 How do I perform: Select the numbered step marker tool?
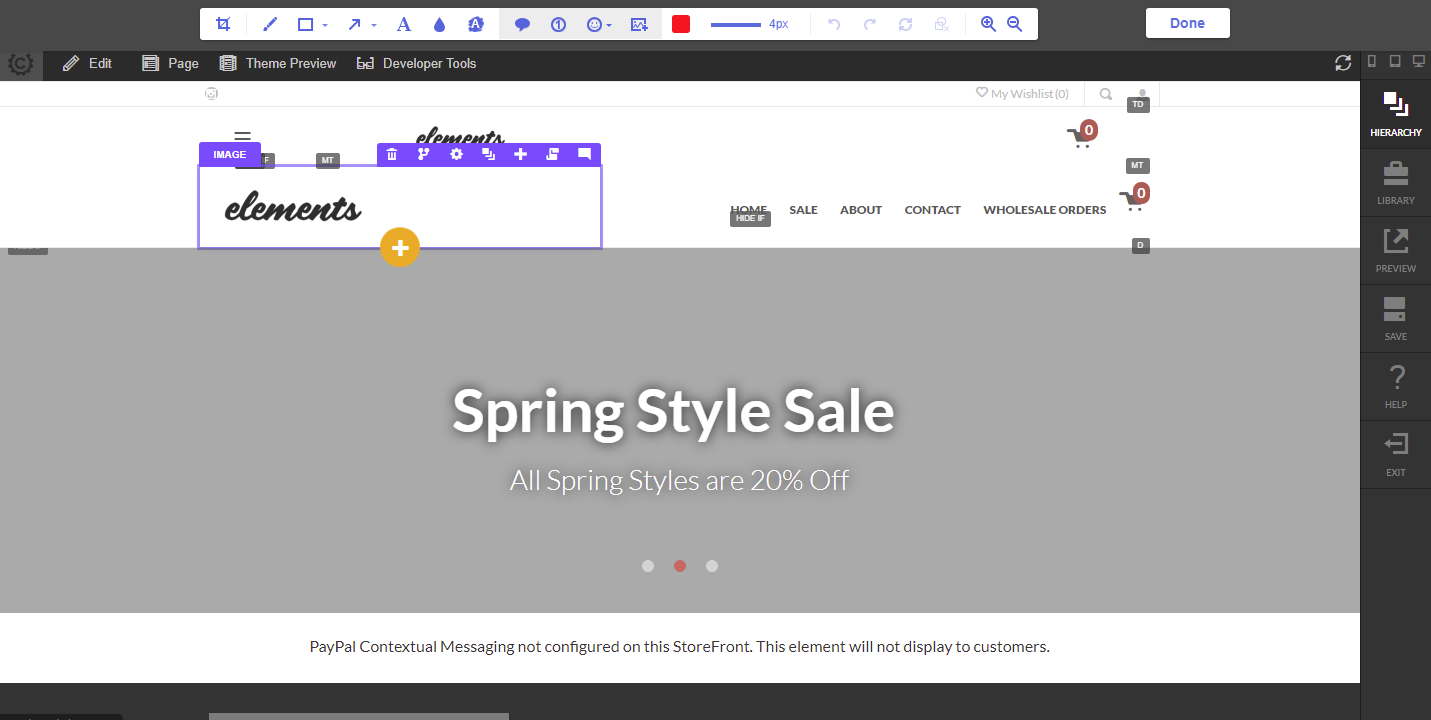click(x=558, y=24)
